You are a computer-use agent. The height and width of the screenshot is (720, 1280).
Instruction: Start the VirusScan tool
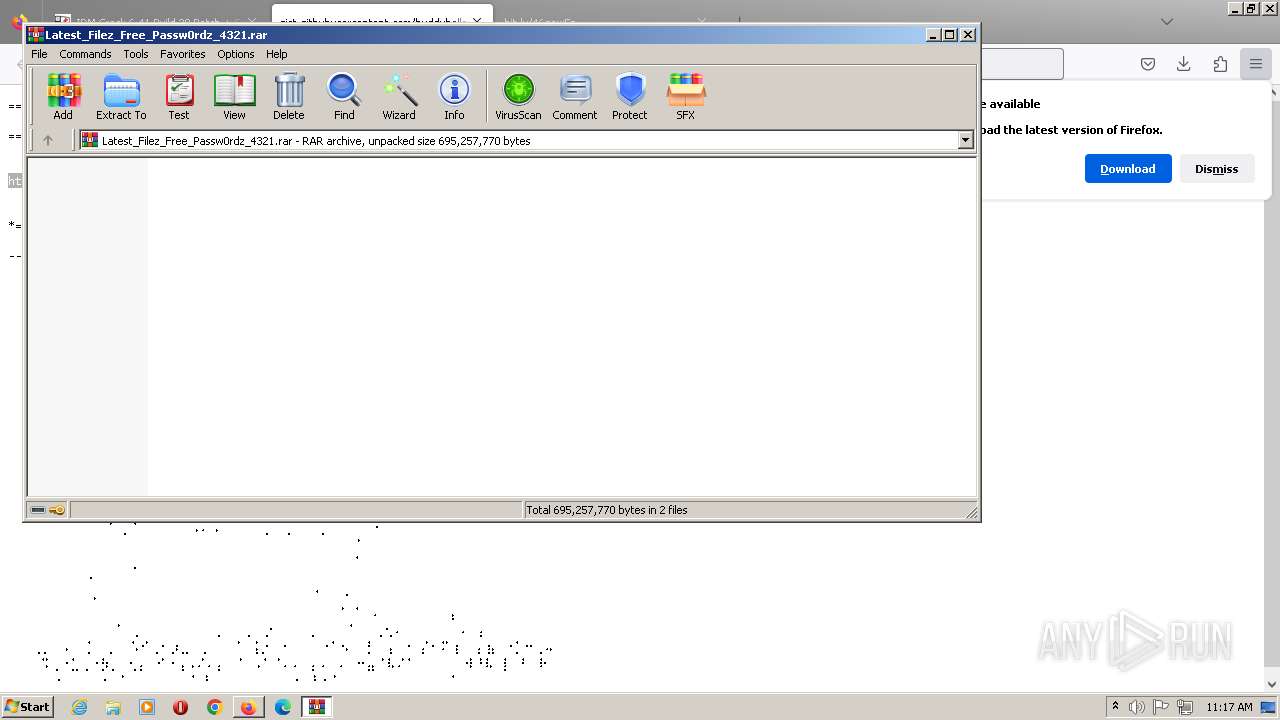(x=518, y=97)
